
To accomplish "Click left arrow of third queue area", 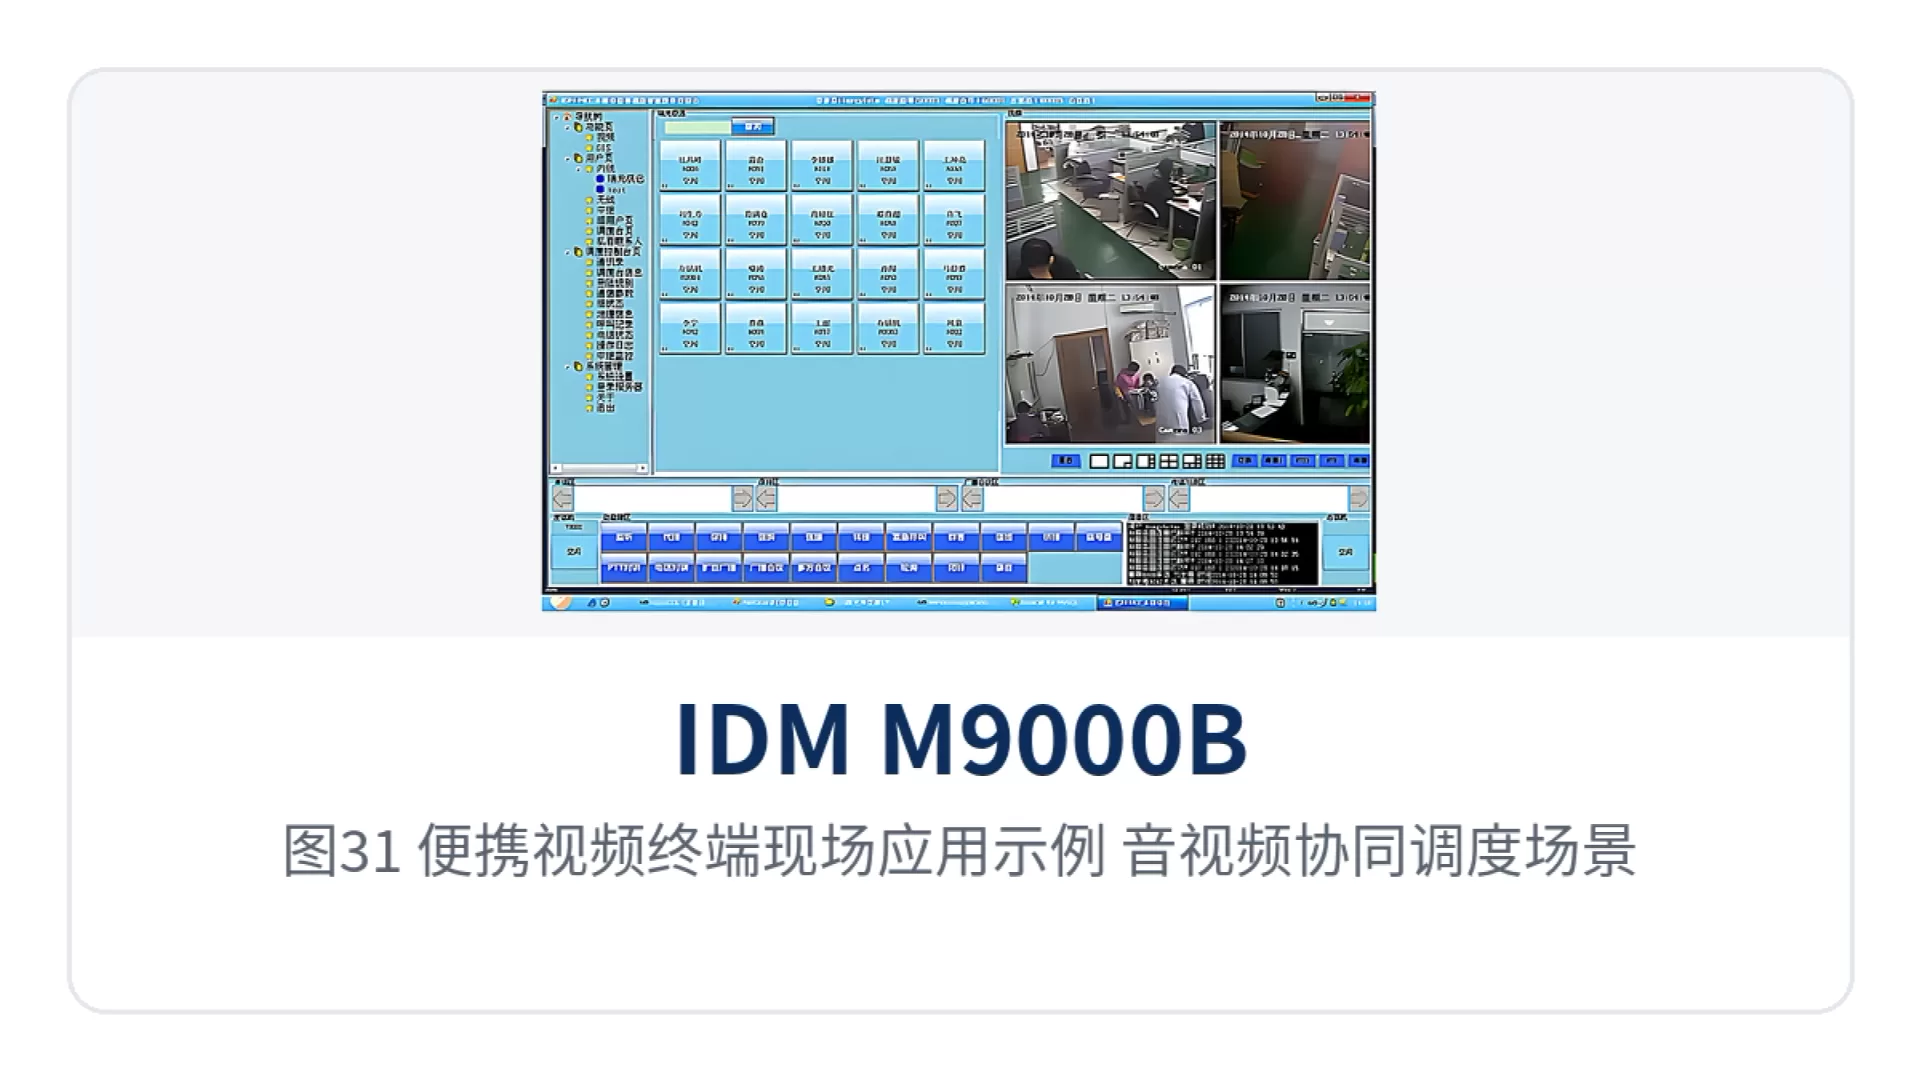I will tap(972, 498).
